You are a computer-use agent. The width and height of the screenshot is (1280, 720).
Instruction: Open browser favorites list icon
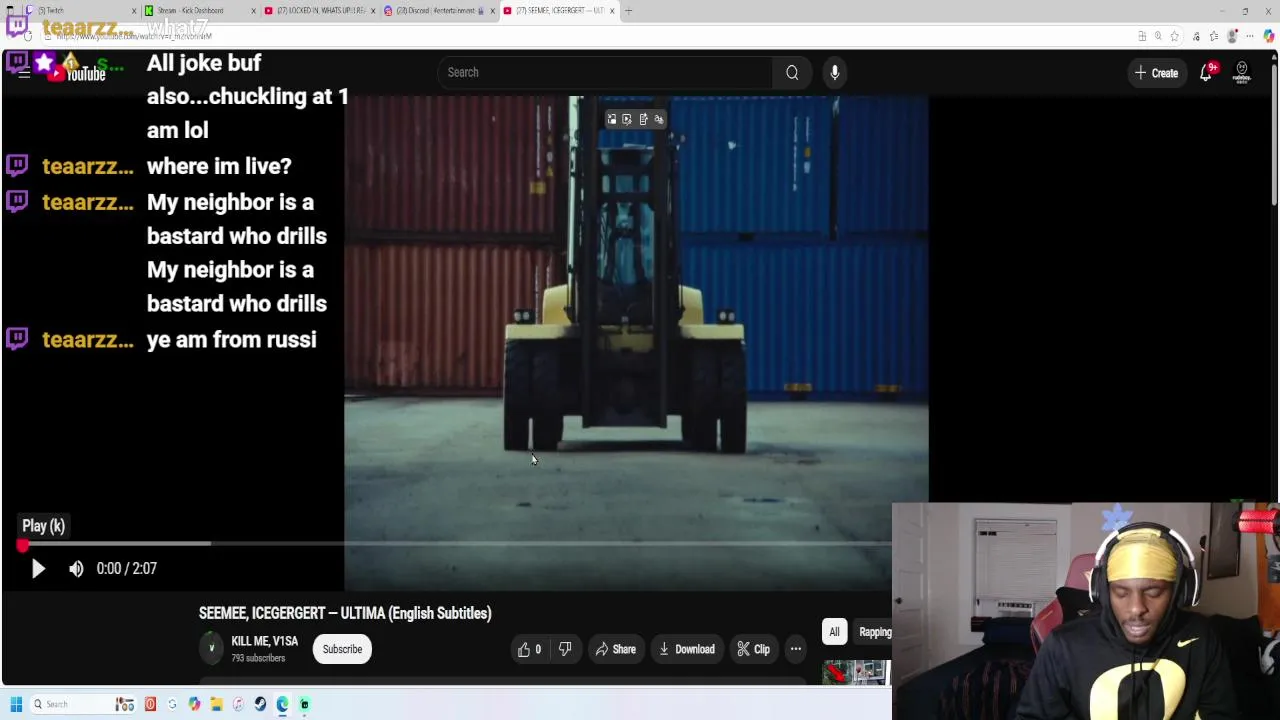pyautogui.click(x=1214, y=36)
